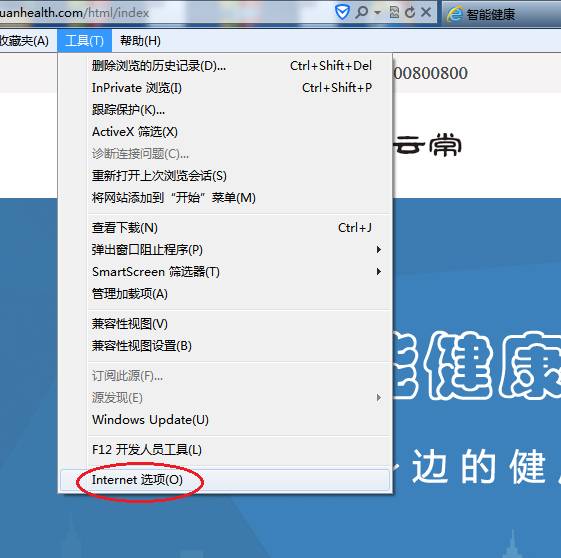The width and height of the screenshot is (561, 558).
Task: Click the compatibility view broken-page icon
Action: tap(394, 13)
